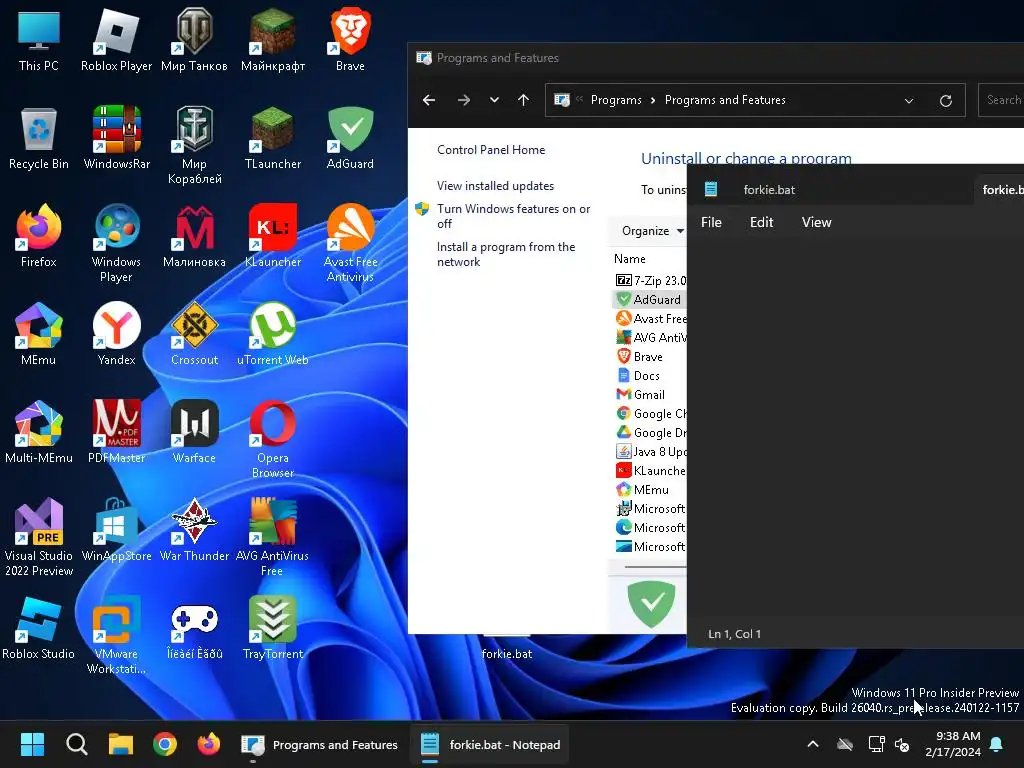Viewport: 1024px width, 768px height.
Task: Open Notepad View menu
Action: tap(816, 222)
